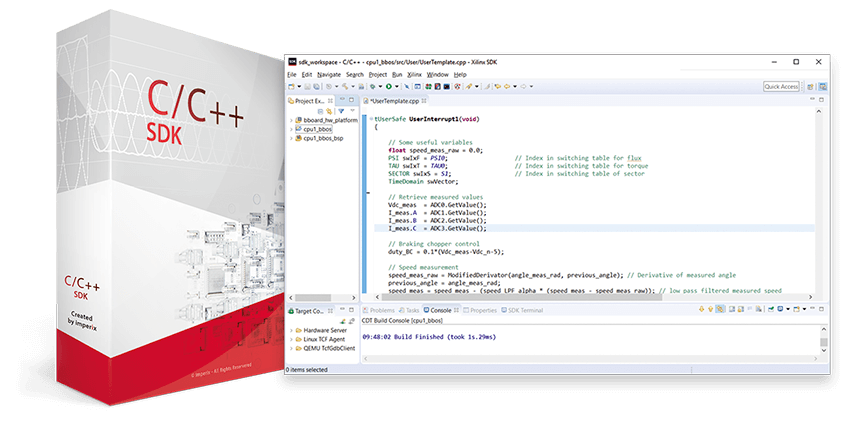Expand the bboard_hw_platform project node
This screenshot has height=425, width=850.
click(291, 120)
